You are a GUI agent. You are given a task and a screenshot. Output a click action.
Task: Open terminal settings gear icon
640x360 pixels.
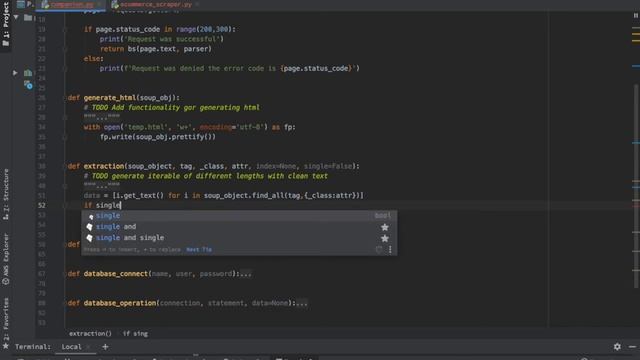click(617, 347)
